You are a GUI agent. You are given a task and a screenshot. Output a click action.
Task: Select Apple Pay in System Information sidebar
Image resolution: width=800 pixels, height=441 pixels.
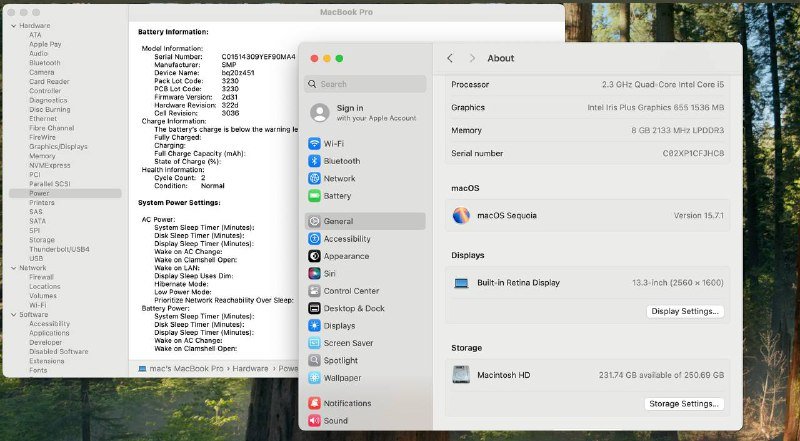tap(45, 44)
